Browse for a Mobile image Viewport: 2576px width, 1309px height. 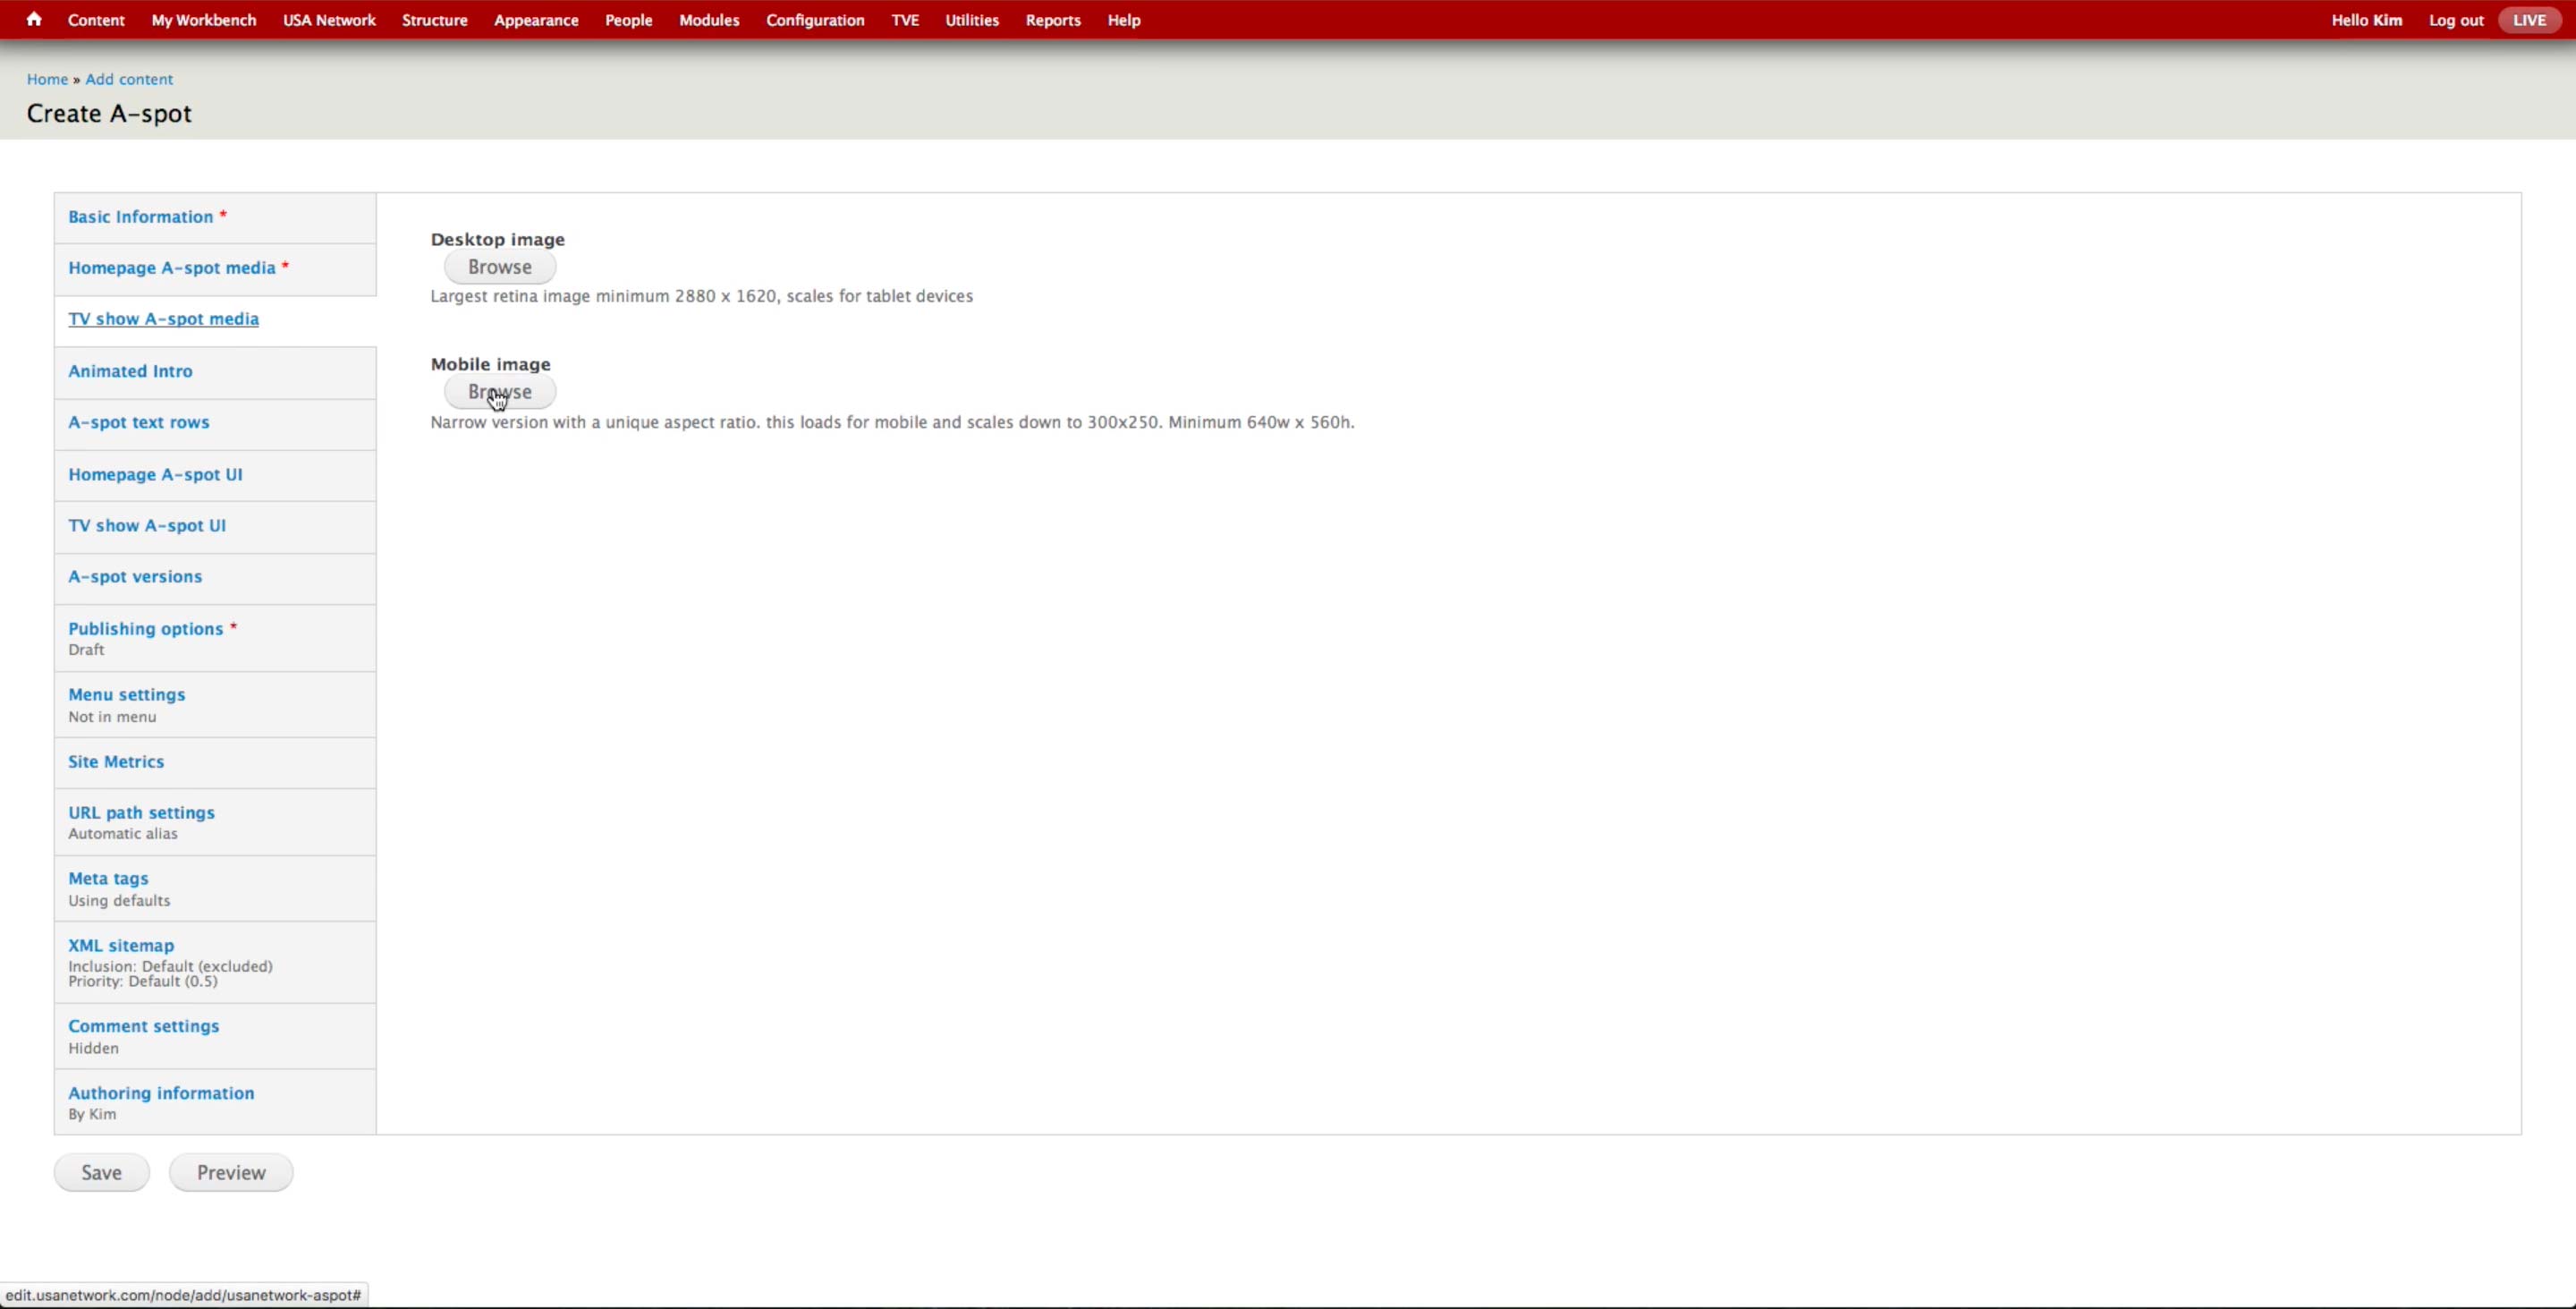point(499,392)
